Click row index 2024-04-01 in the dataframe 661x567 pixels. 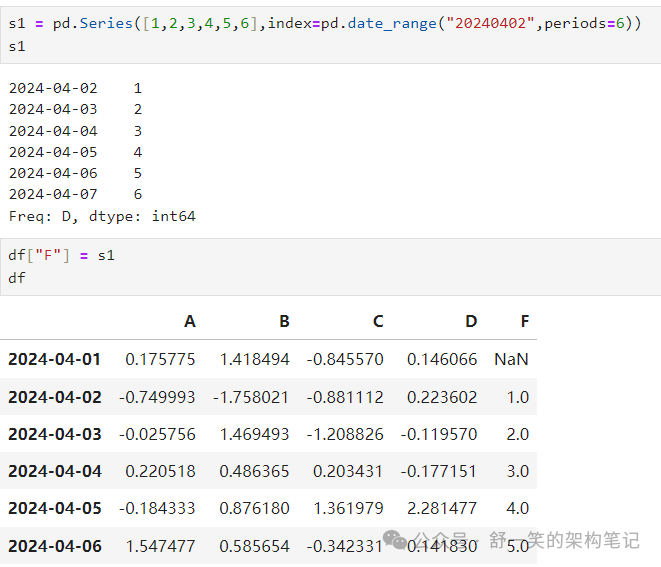point(55,359)
